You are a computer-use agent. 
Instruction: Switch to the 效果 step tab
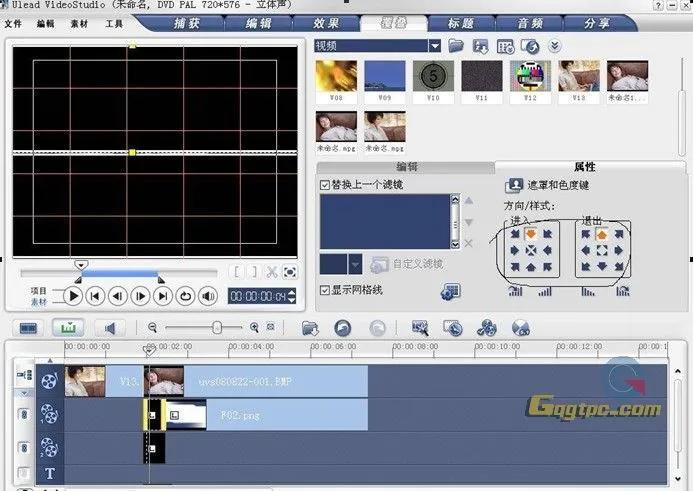tap(324, 23)
